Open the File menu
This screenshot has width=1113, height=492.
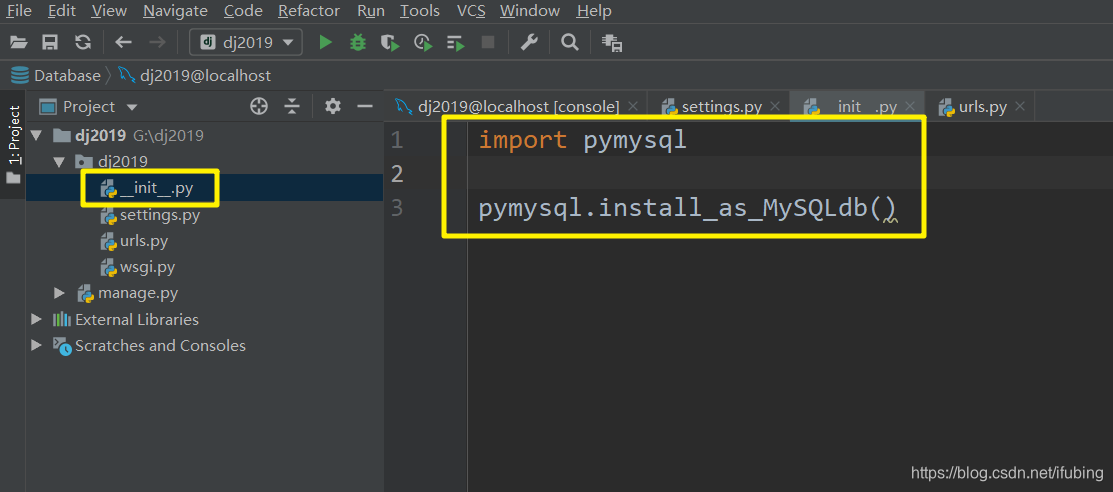(x=18, y=11)
